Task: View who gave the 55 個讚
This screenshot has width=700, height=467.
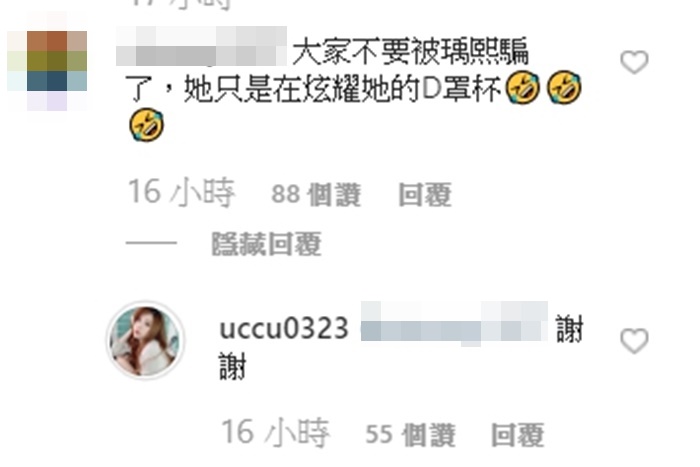Action: click(x=410, y=435)
